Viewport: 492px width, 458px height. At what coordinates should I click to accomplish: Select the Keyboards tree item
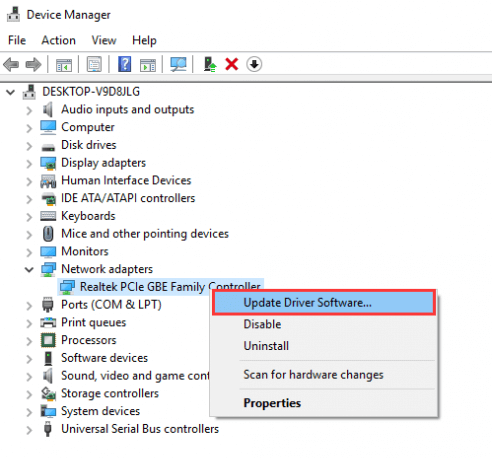(88, 216)
